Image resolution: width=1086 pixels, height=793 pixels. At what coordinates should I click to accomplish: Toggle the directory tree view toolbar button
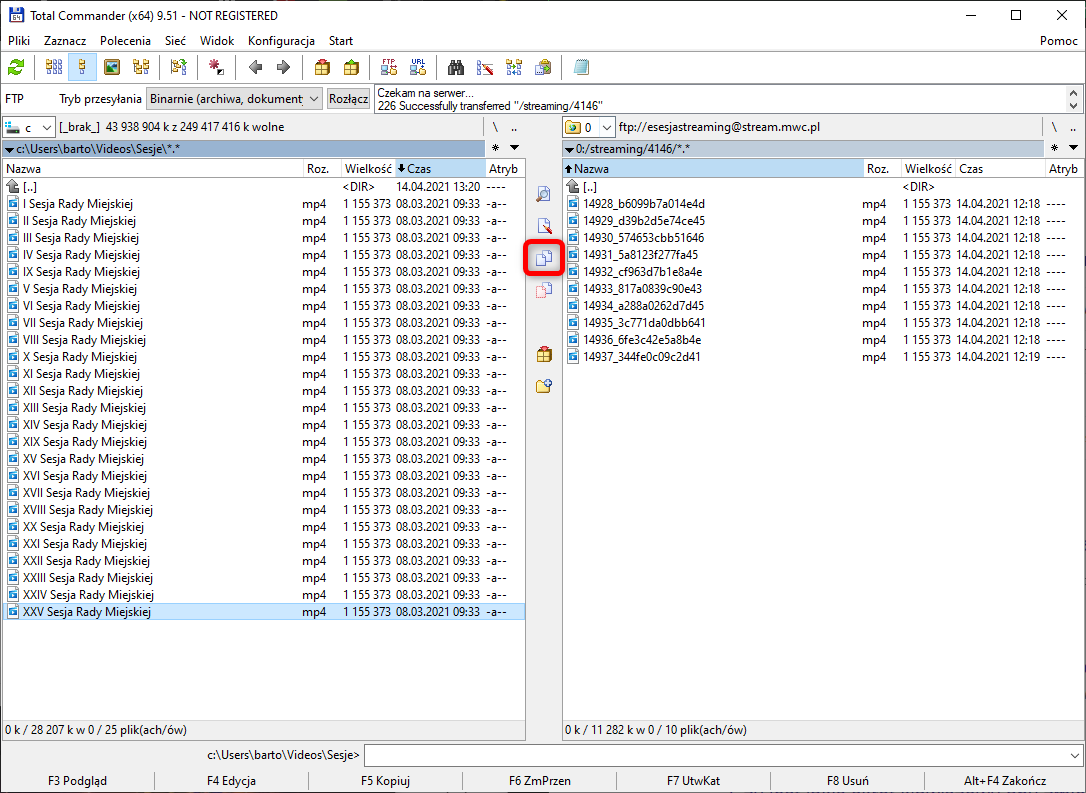pyautogui.click(x=141, y=67)
